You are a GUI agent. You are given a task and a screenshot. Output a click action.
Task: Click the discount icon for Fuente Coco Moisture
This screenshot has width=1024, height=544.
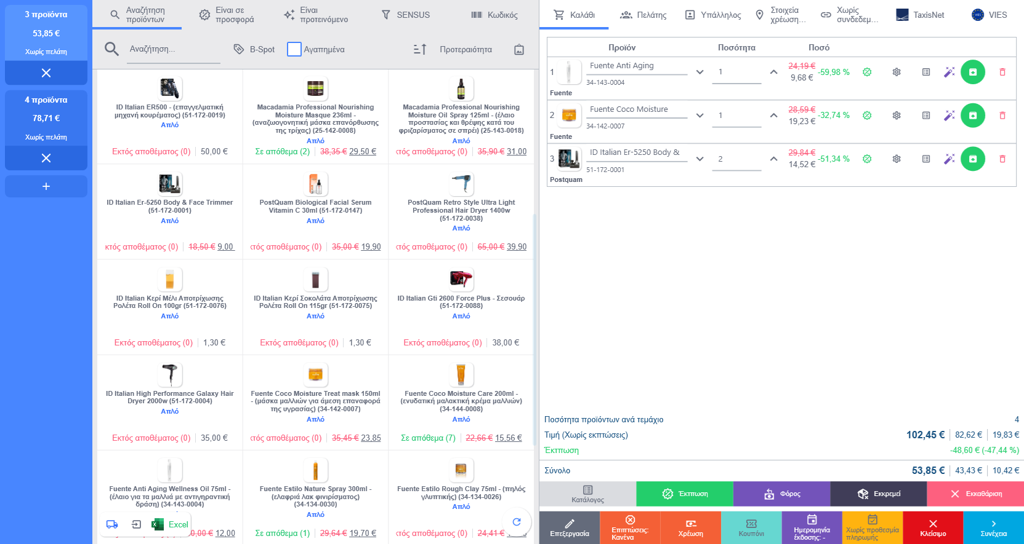coord(867,116)
